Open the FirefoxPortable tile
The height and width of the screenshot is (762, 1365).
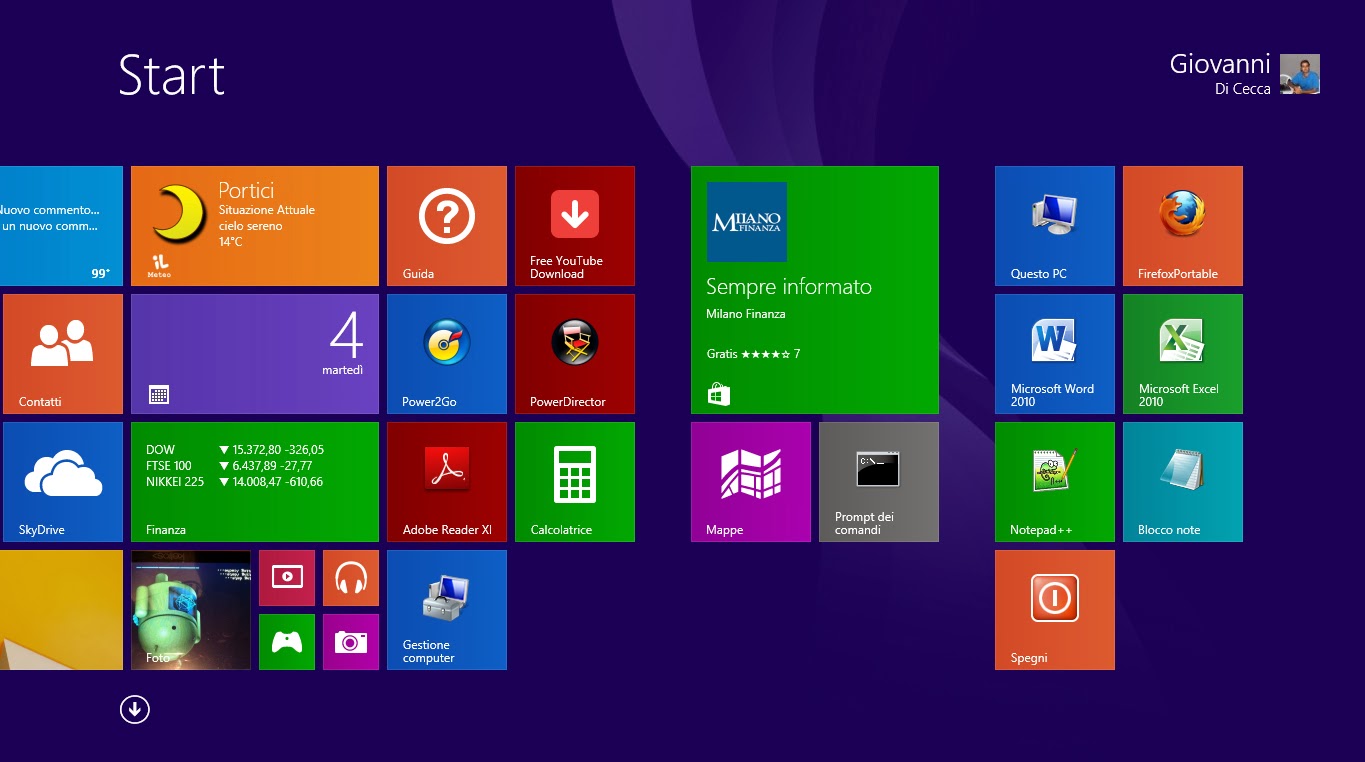(1183, 225)
